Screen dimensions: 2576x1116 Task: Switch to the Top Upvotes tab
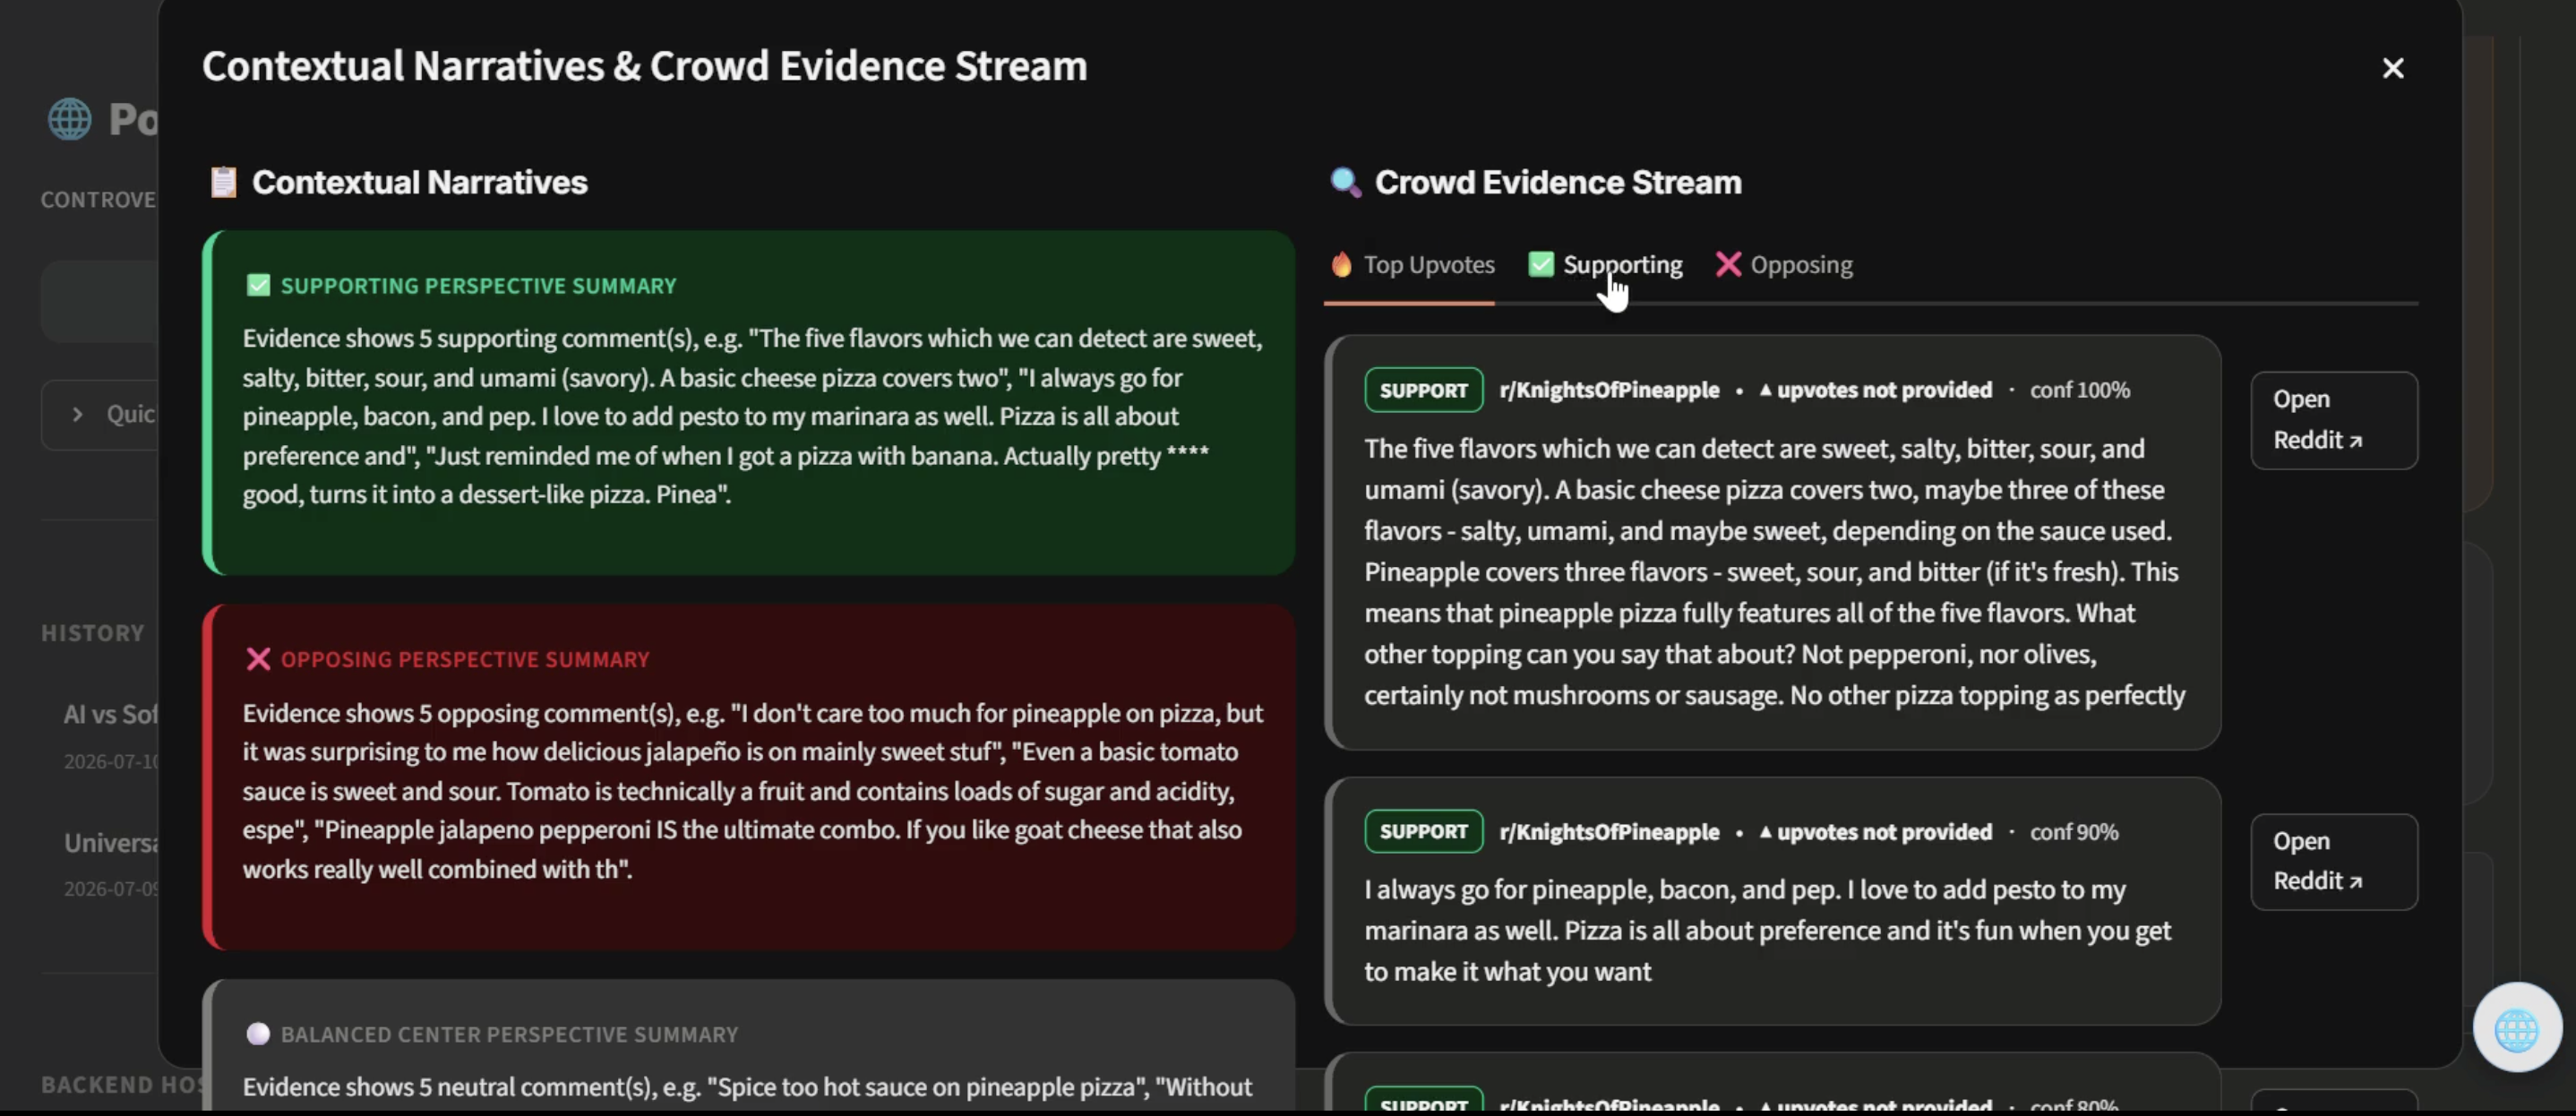1411,265
